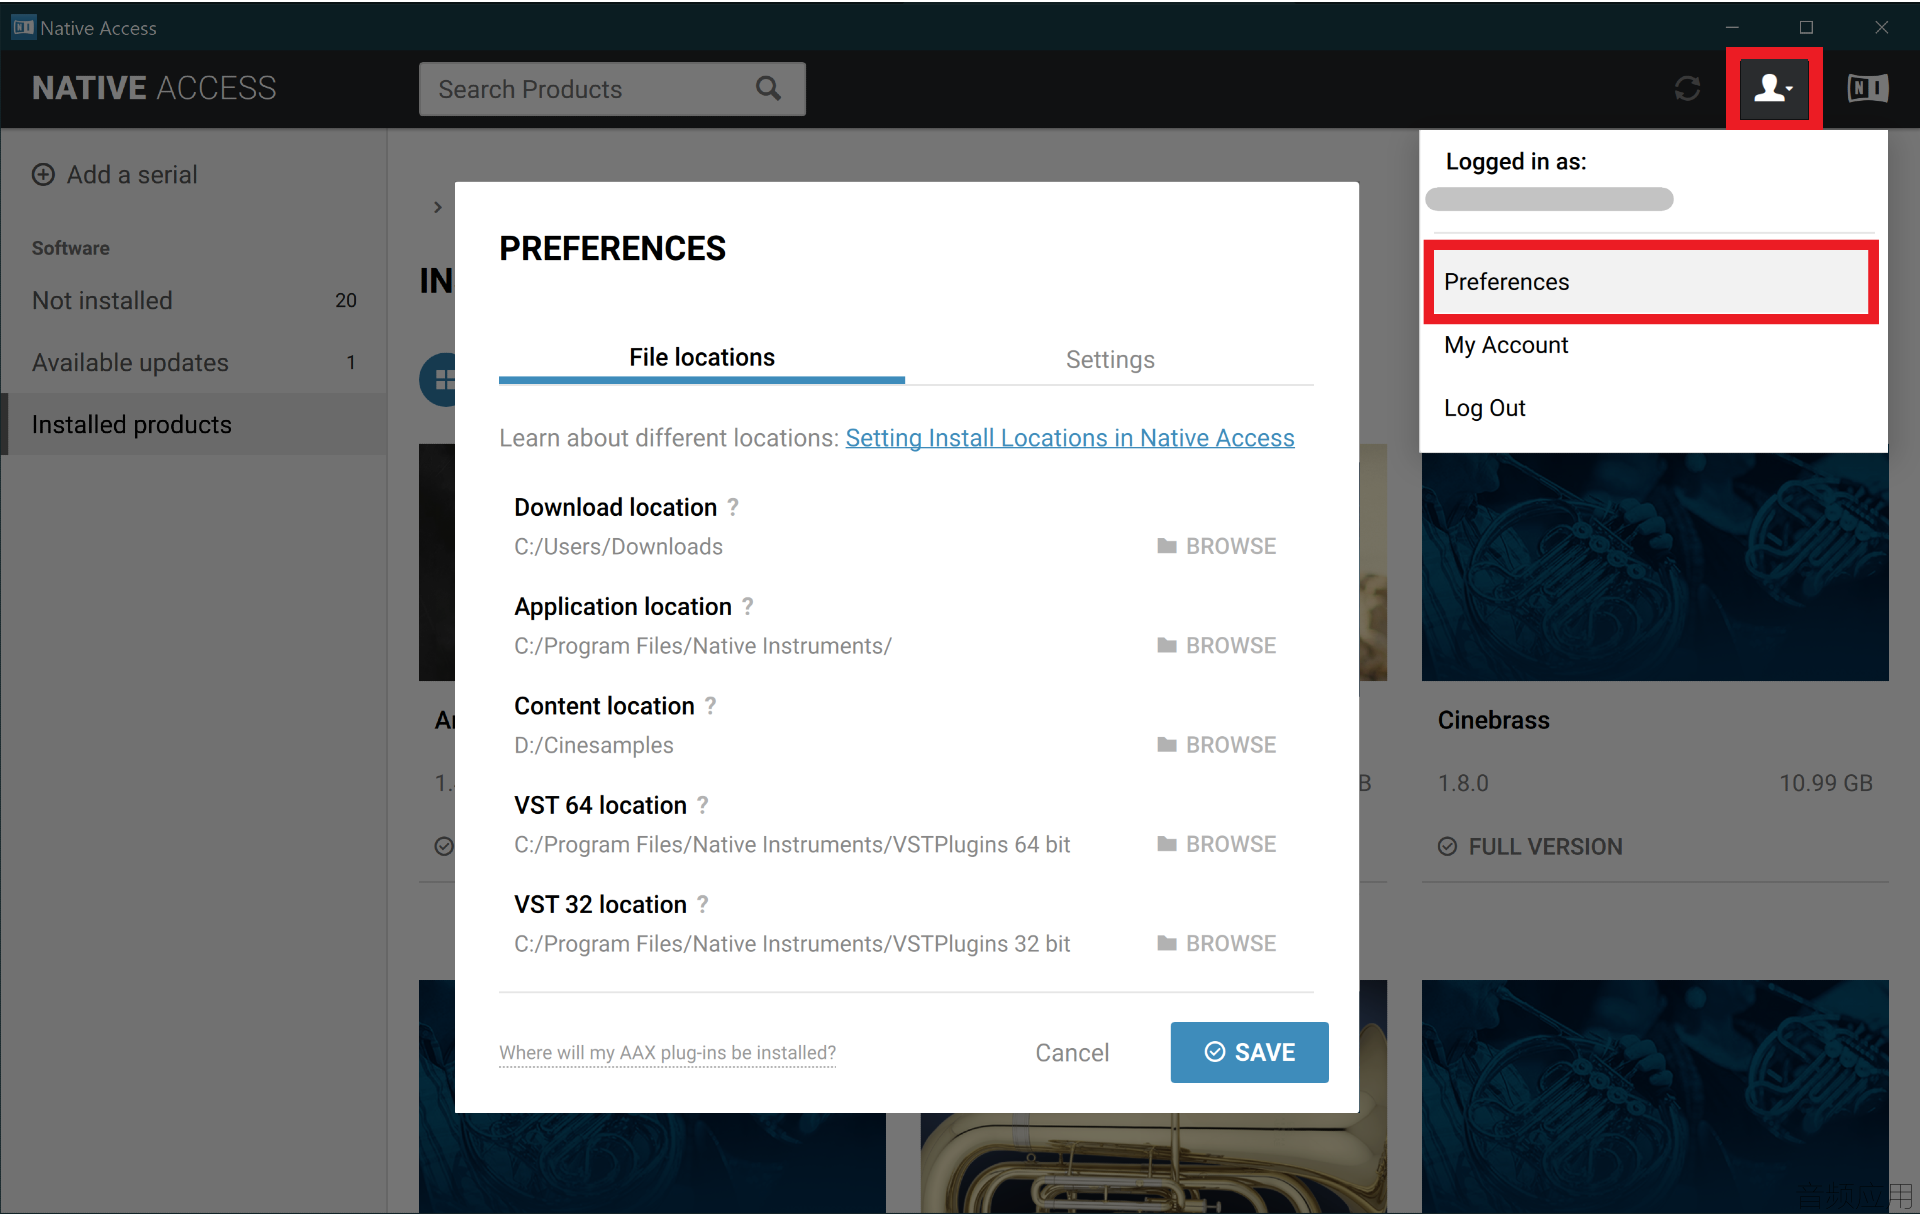This screenshot has width=1920, height=1215.
Task: Expand the breadcrumb chevron arrow
Action: [437, 207]
